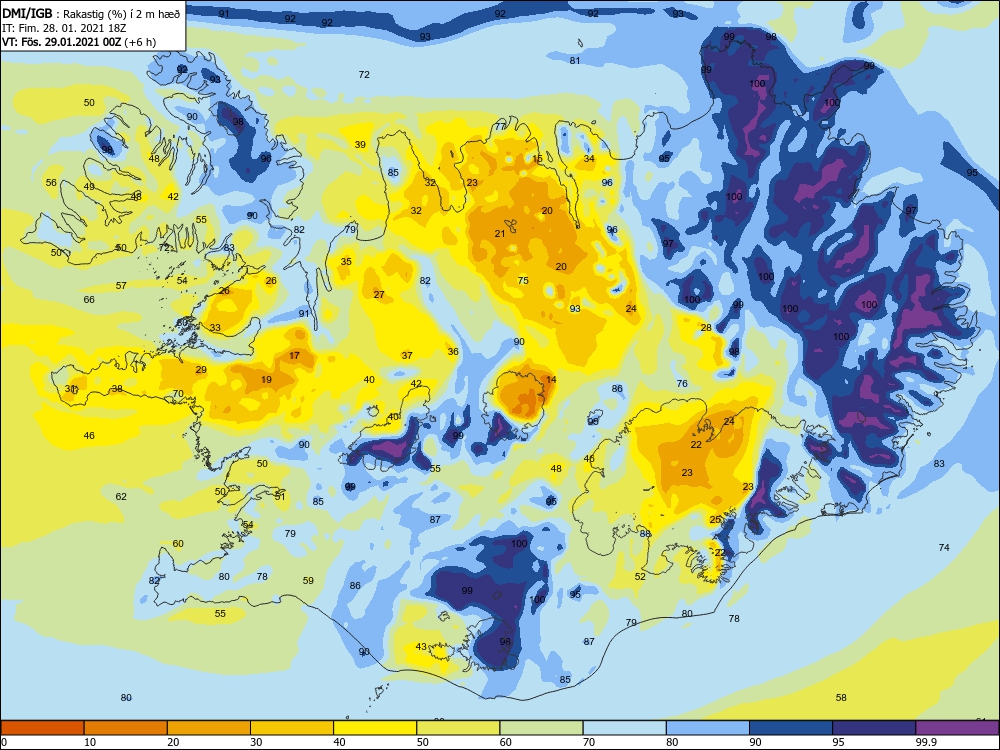Click the 60–70 pale green legend swatch

point(541,728)
